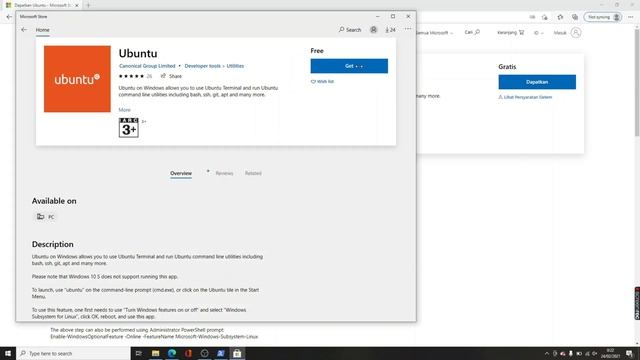640x360 pixels.
Task: Click the taskbar Type here to search box
Action: [x=73, y=353]
